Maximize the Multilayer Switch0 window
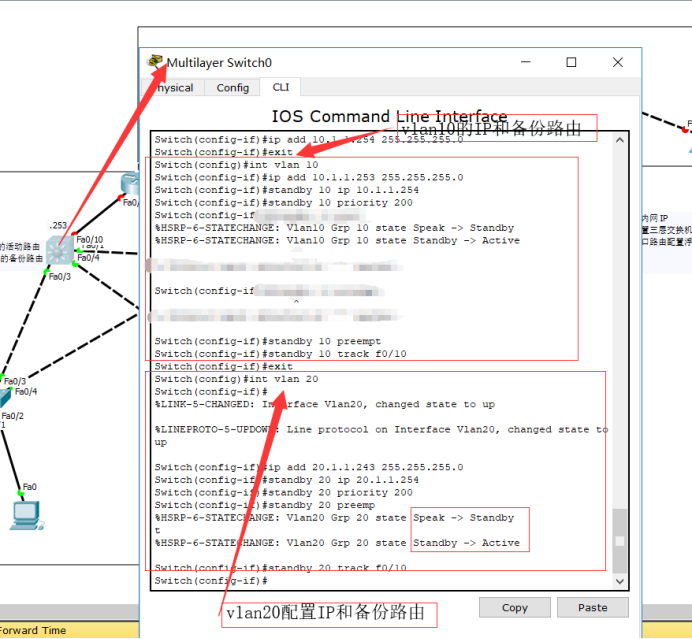692x639 pixels. (571, 62)
